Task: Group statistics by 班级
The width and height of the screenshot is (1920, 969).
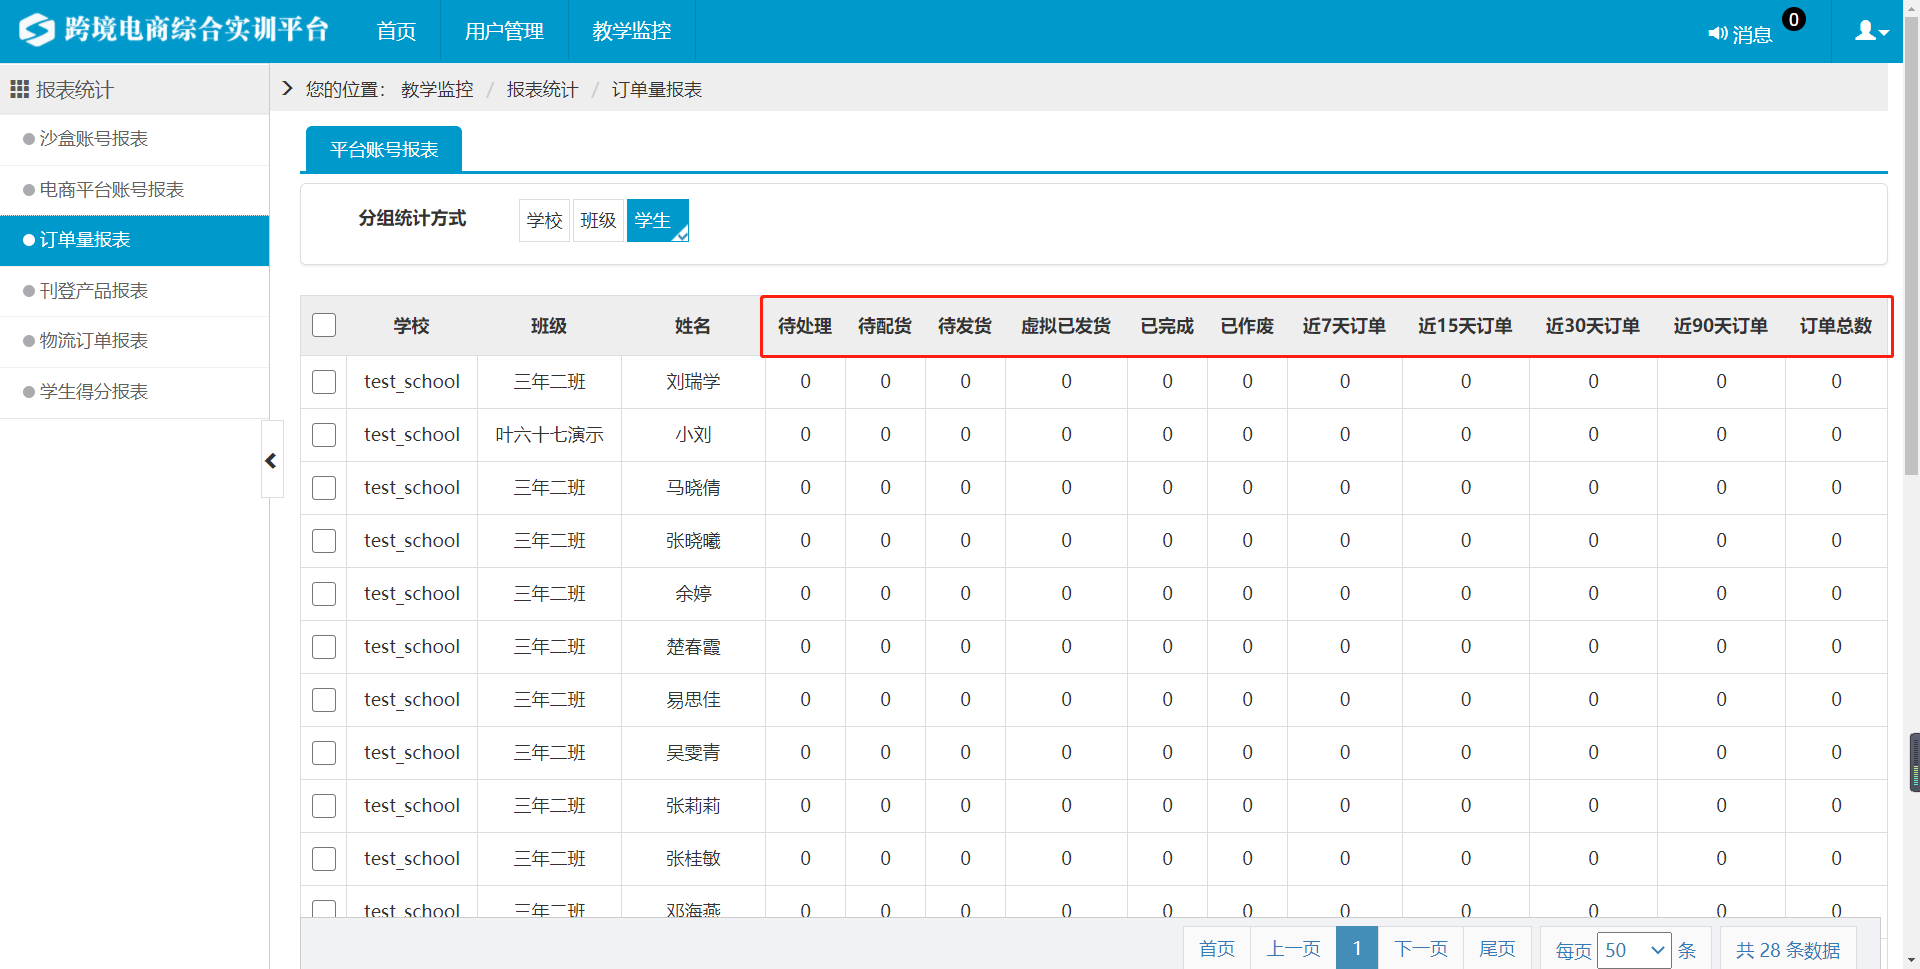Action: [x=598, y=220]
